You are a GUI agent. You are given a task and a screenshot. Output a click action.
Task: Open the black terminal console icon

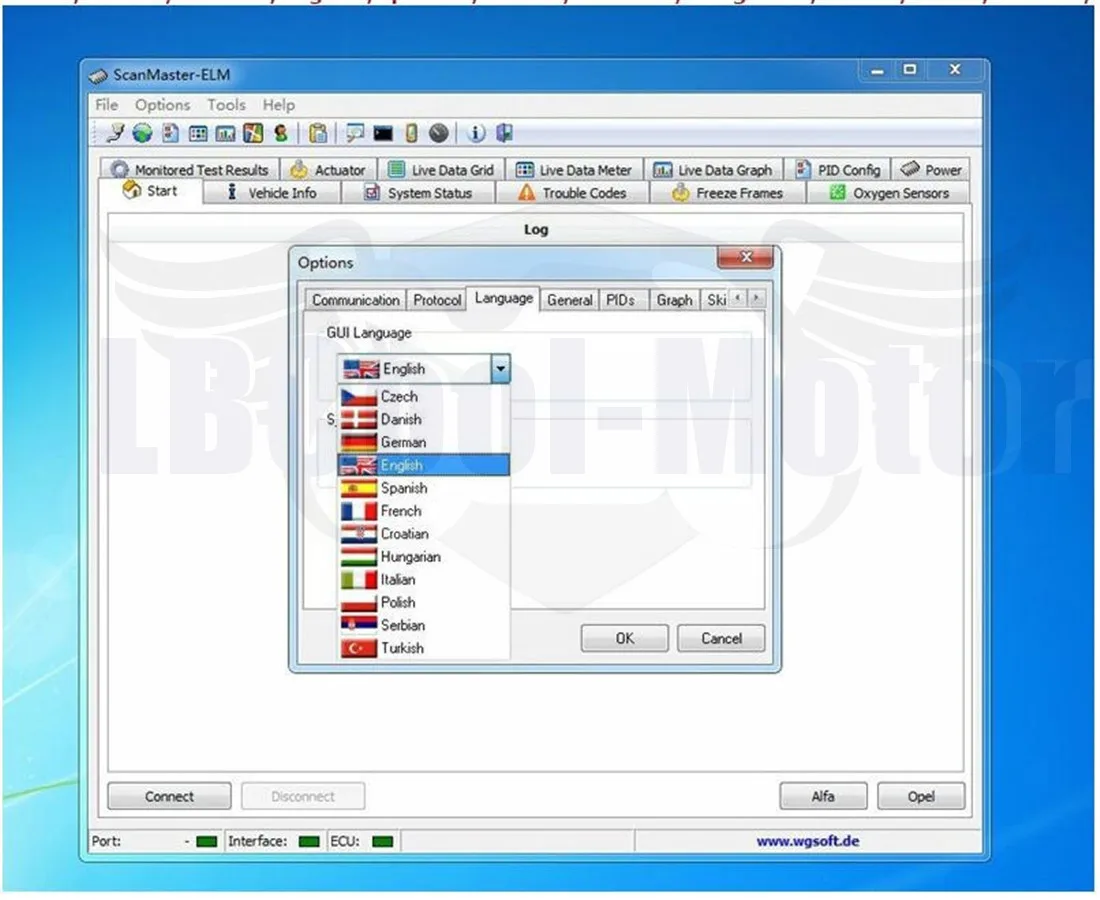(383, 133)
